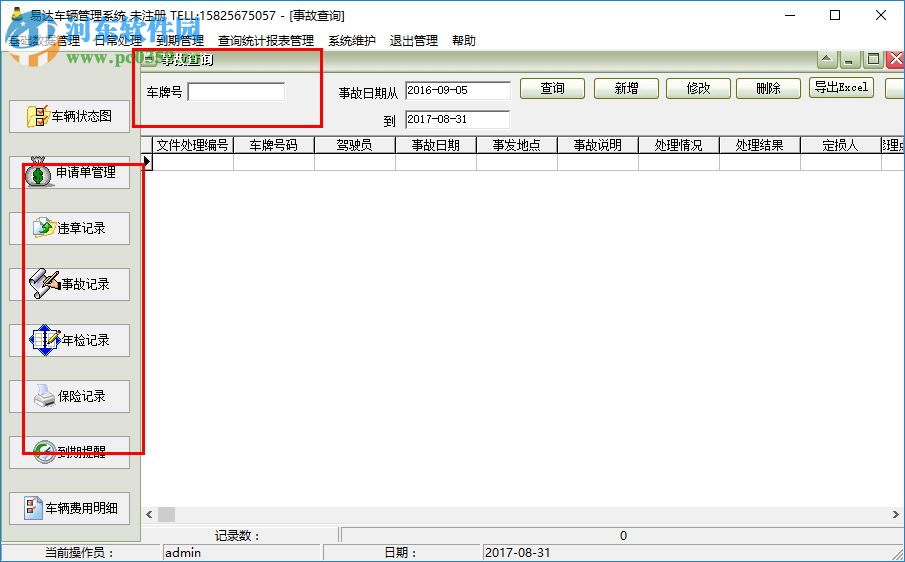Click the 事故日期 column header

tap(436, 145)
